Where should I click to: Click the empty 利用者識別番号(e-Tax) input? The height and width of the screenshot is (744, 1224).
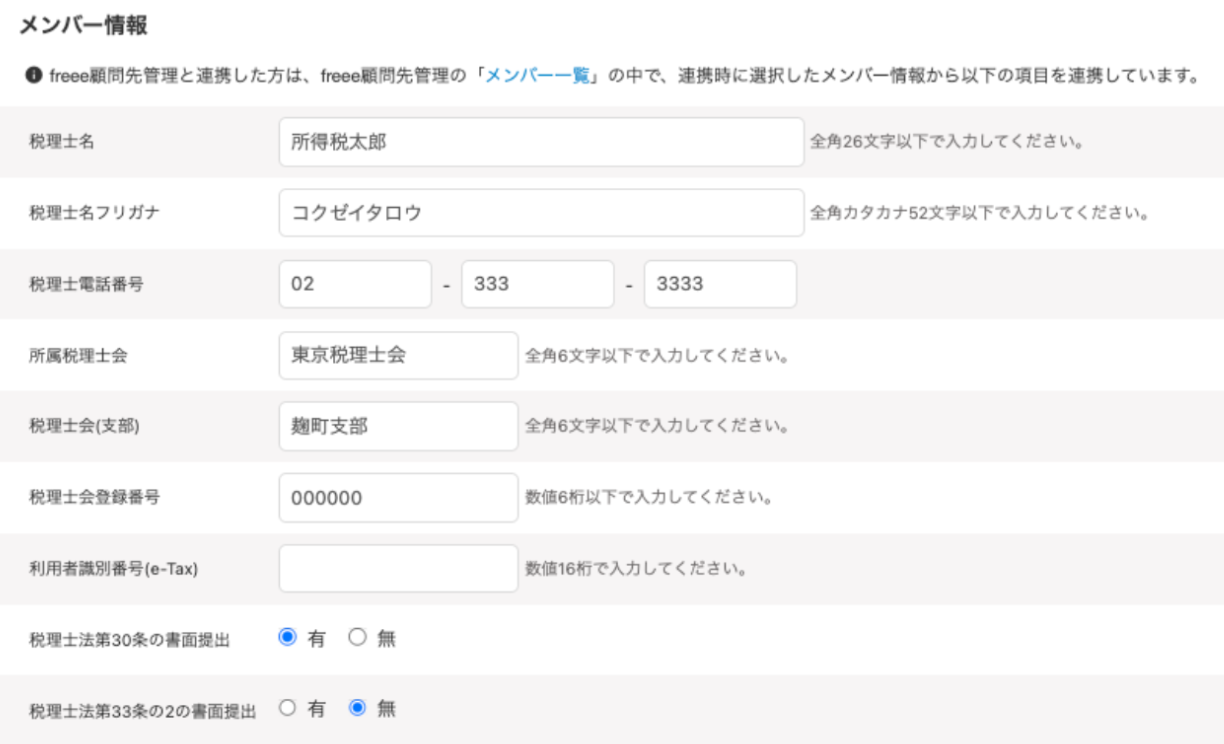pos(398,568)
